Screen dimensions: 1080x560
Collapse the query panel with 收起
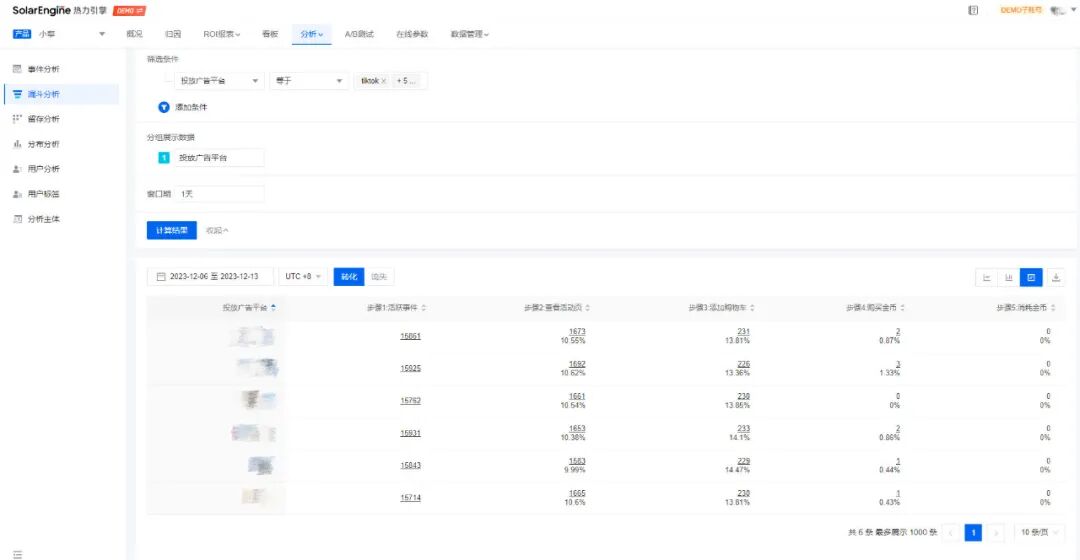click(x=217, y=231)
